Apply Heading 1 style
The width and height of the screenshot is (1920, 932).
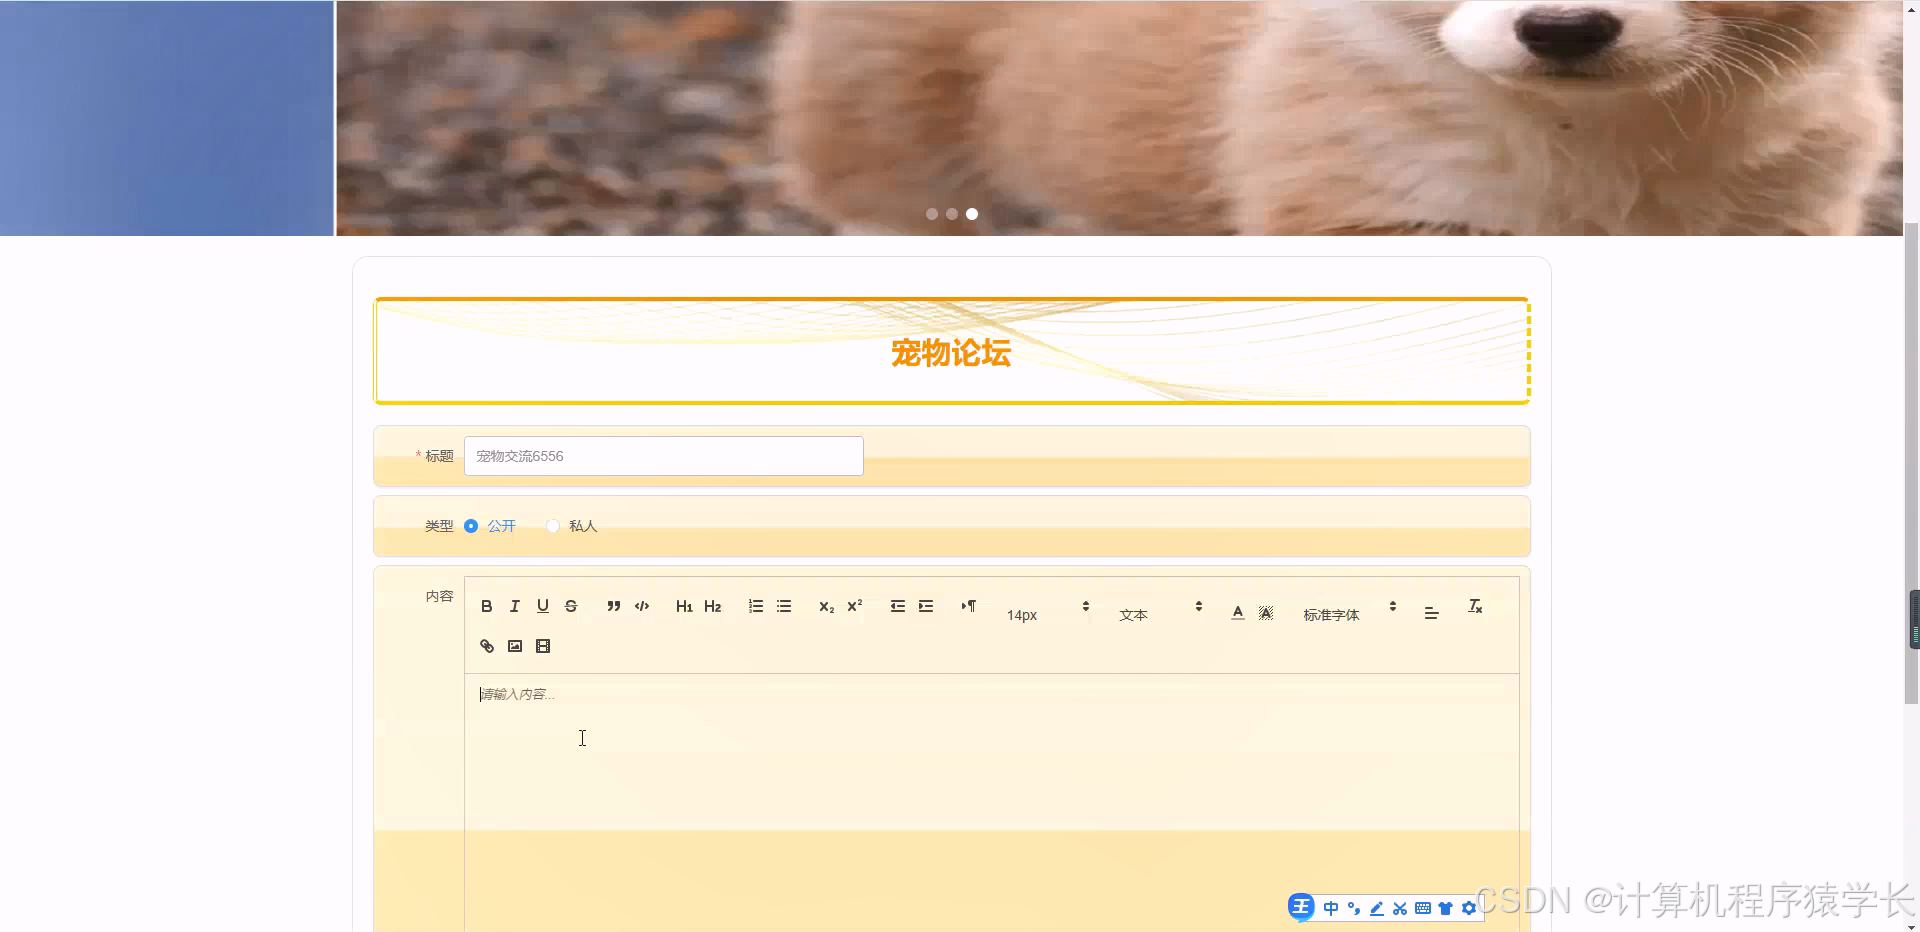684,606
